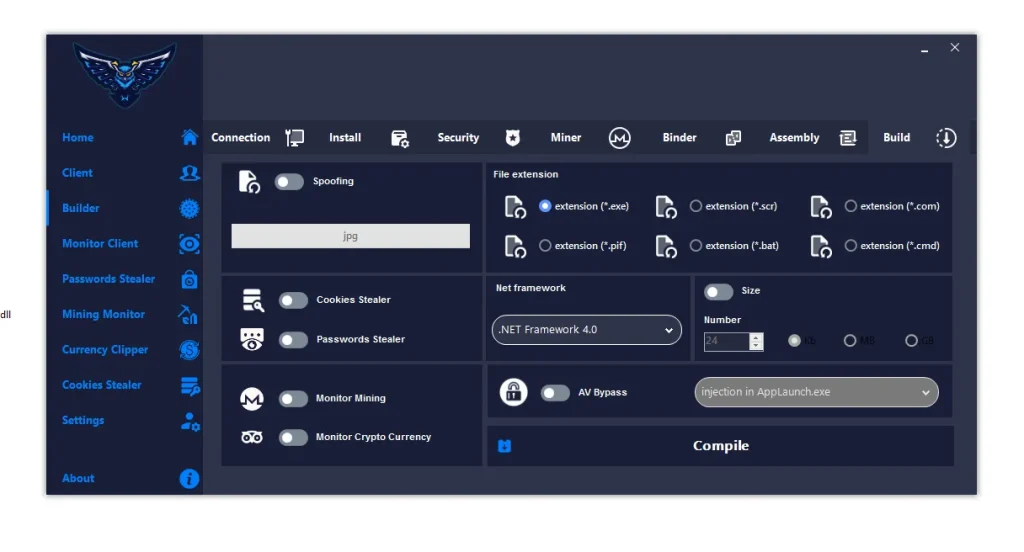The width and height of the screenshot is (1024, 552).
Task: Open the injection in AppLaunch.exe dropdown
Action: coord(816,393)
